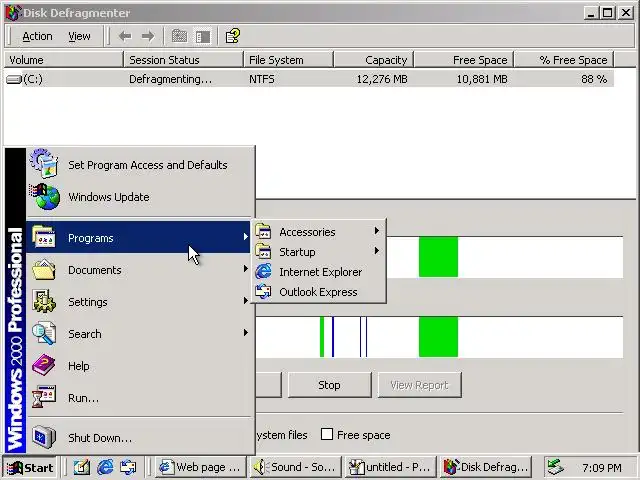Screen dimensions: 640x480
Task: Open the Documents folder icon
Action: tap(44, 269)
